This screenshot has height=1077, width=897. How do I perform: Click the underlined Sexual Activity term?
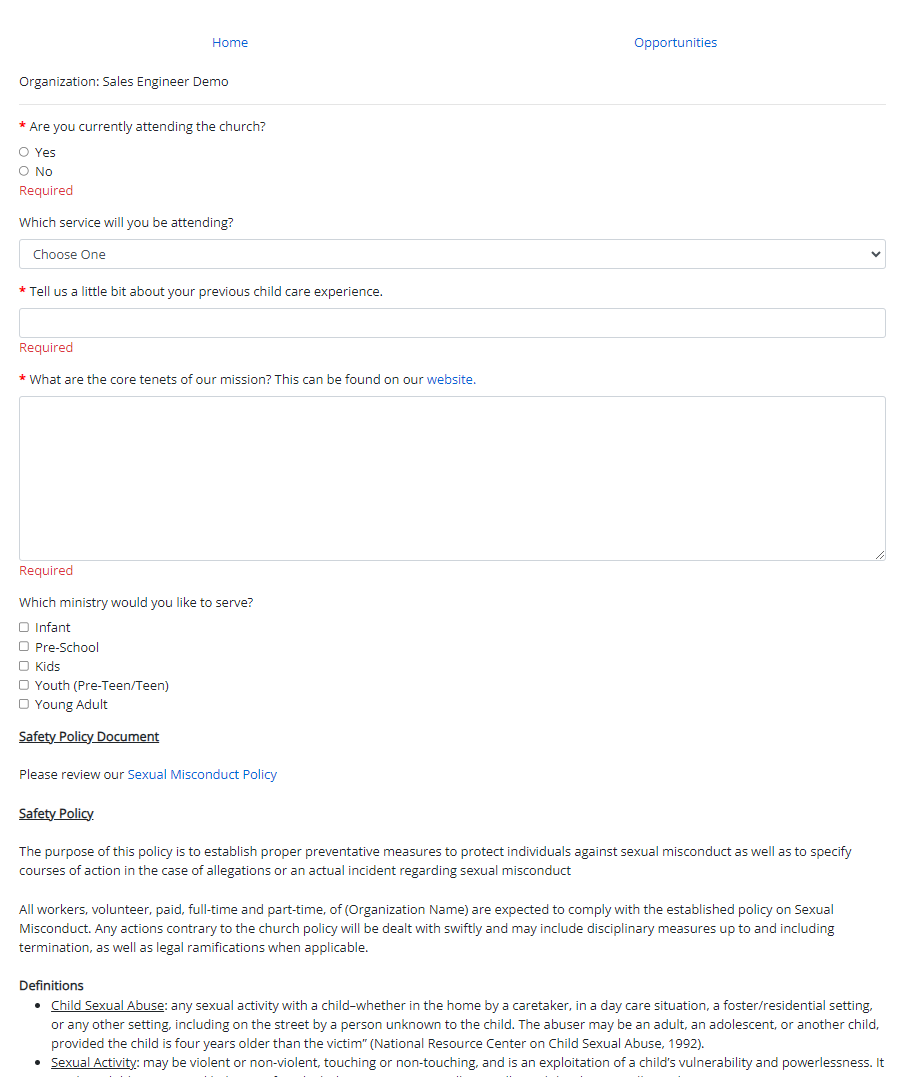(93, 1062)
